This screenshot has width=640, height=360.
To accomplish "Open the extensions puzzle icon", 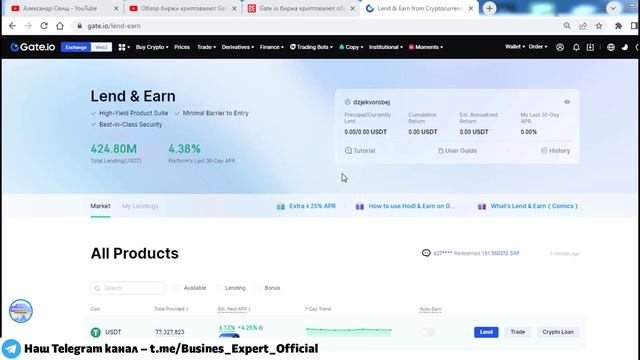I will [x=618, y=26].
